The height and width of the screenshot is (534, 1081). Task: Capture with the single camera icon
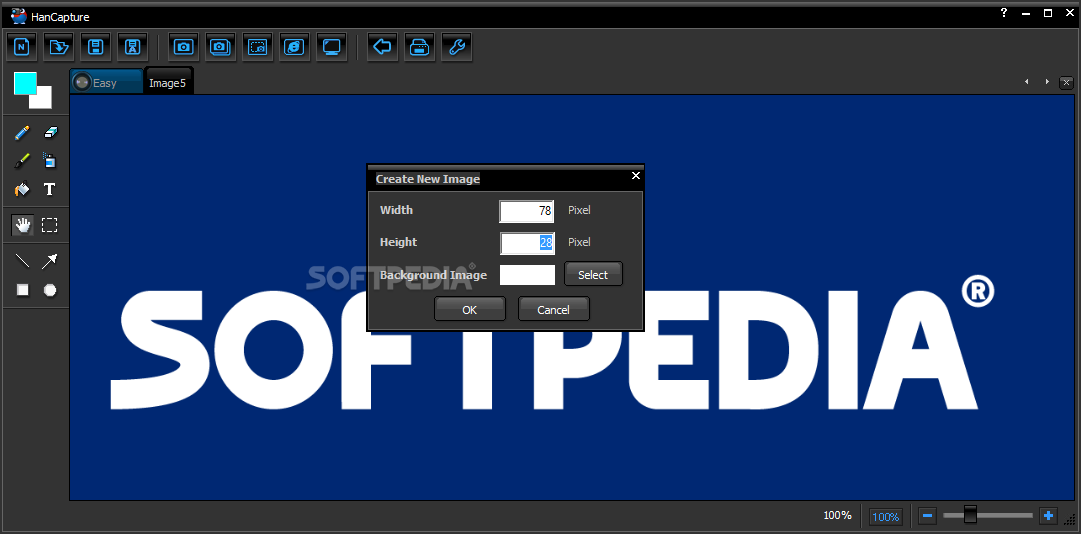[183, 47]
